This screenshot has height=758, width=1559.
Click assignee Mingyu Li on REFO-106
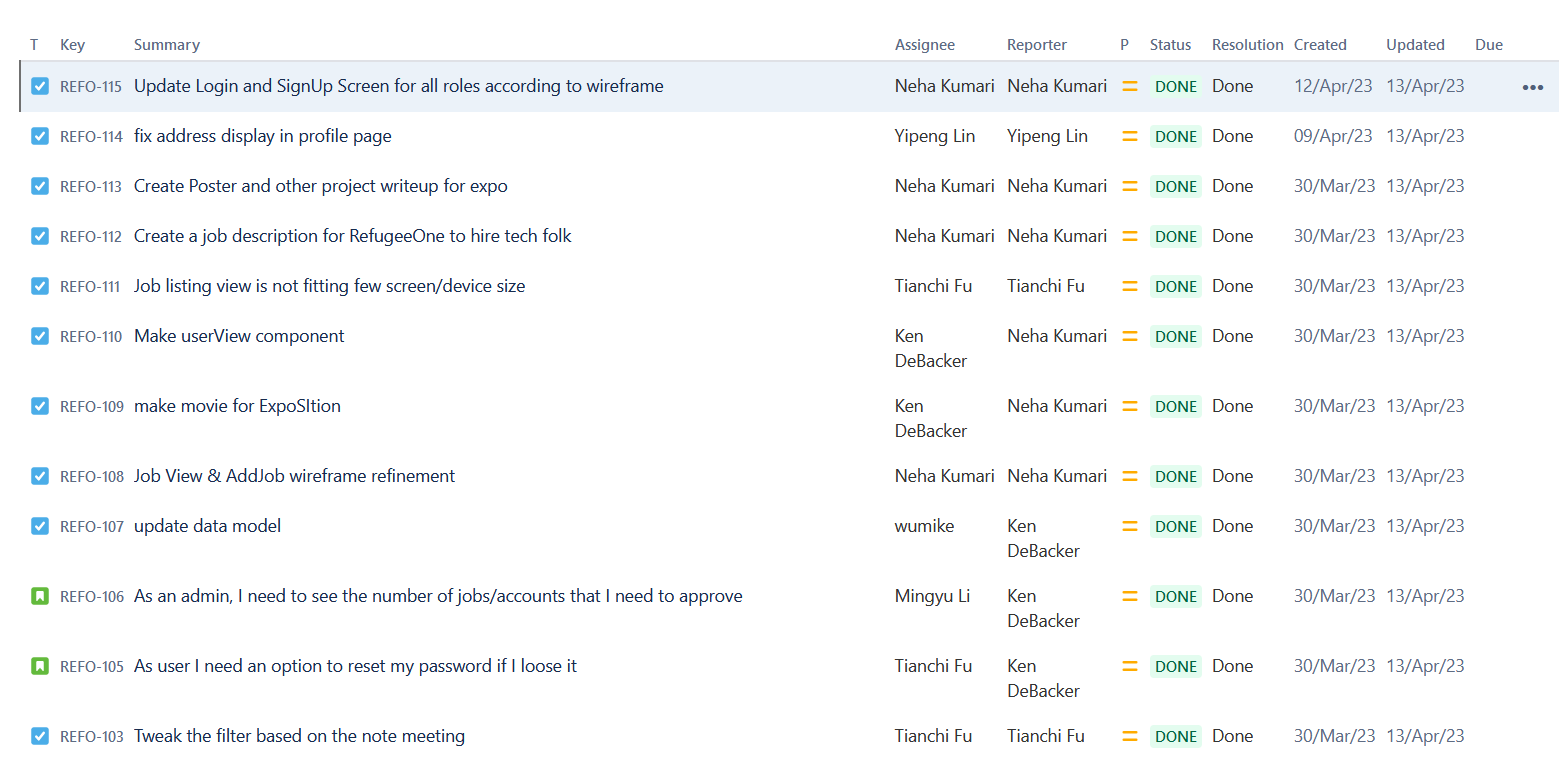pyautogui.click(x=932, y=596)
